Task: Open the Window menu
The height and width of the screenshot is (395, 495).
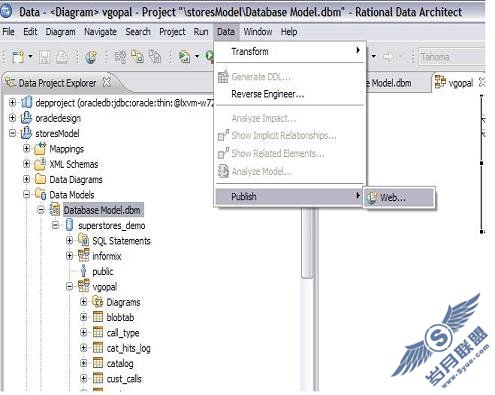Action: click(257, 32)
